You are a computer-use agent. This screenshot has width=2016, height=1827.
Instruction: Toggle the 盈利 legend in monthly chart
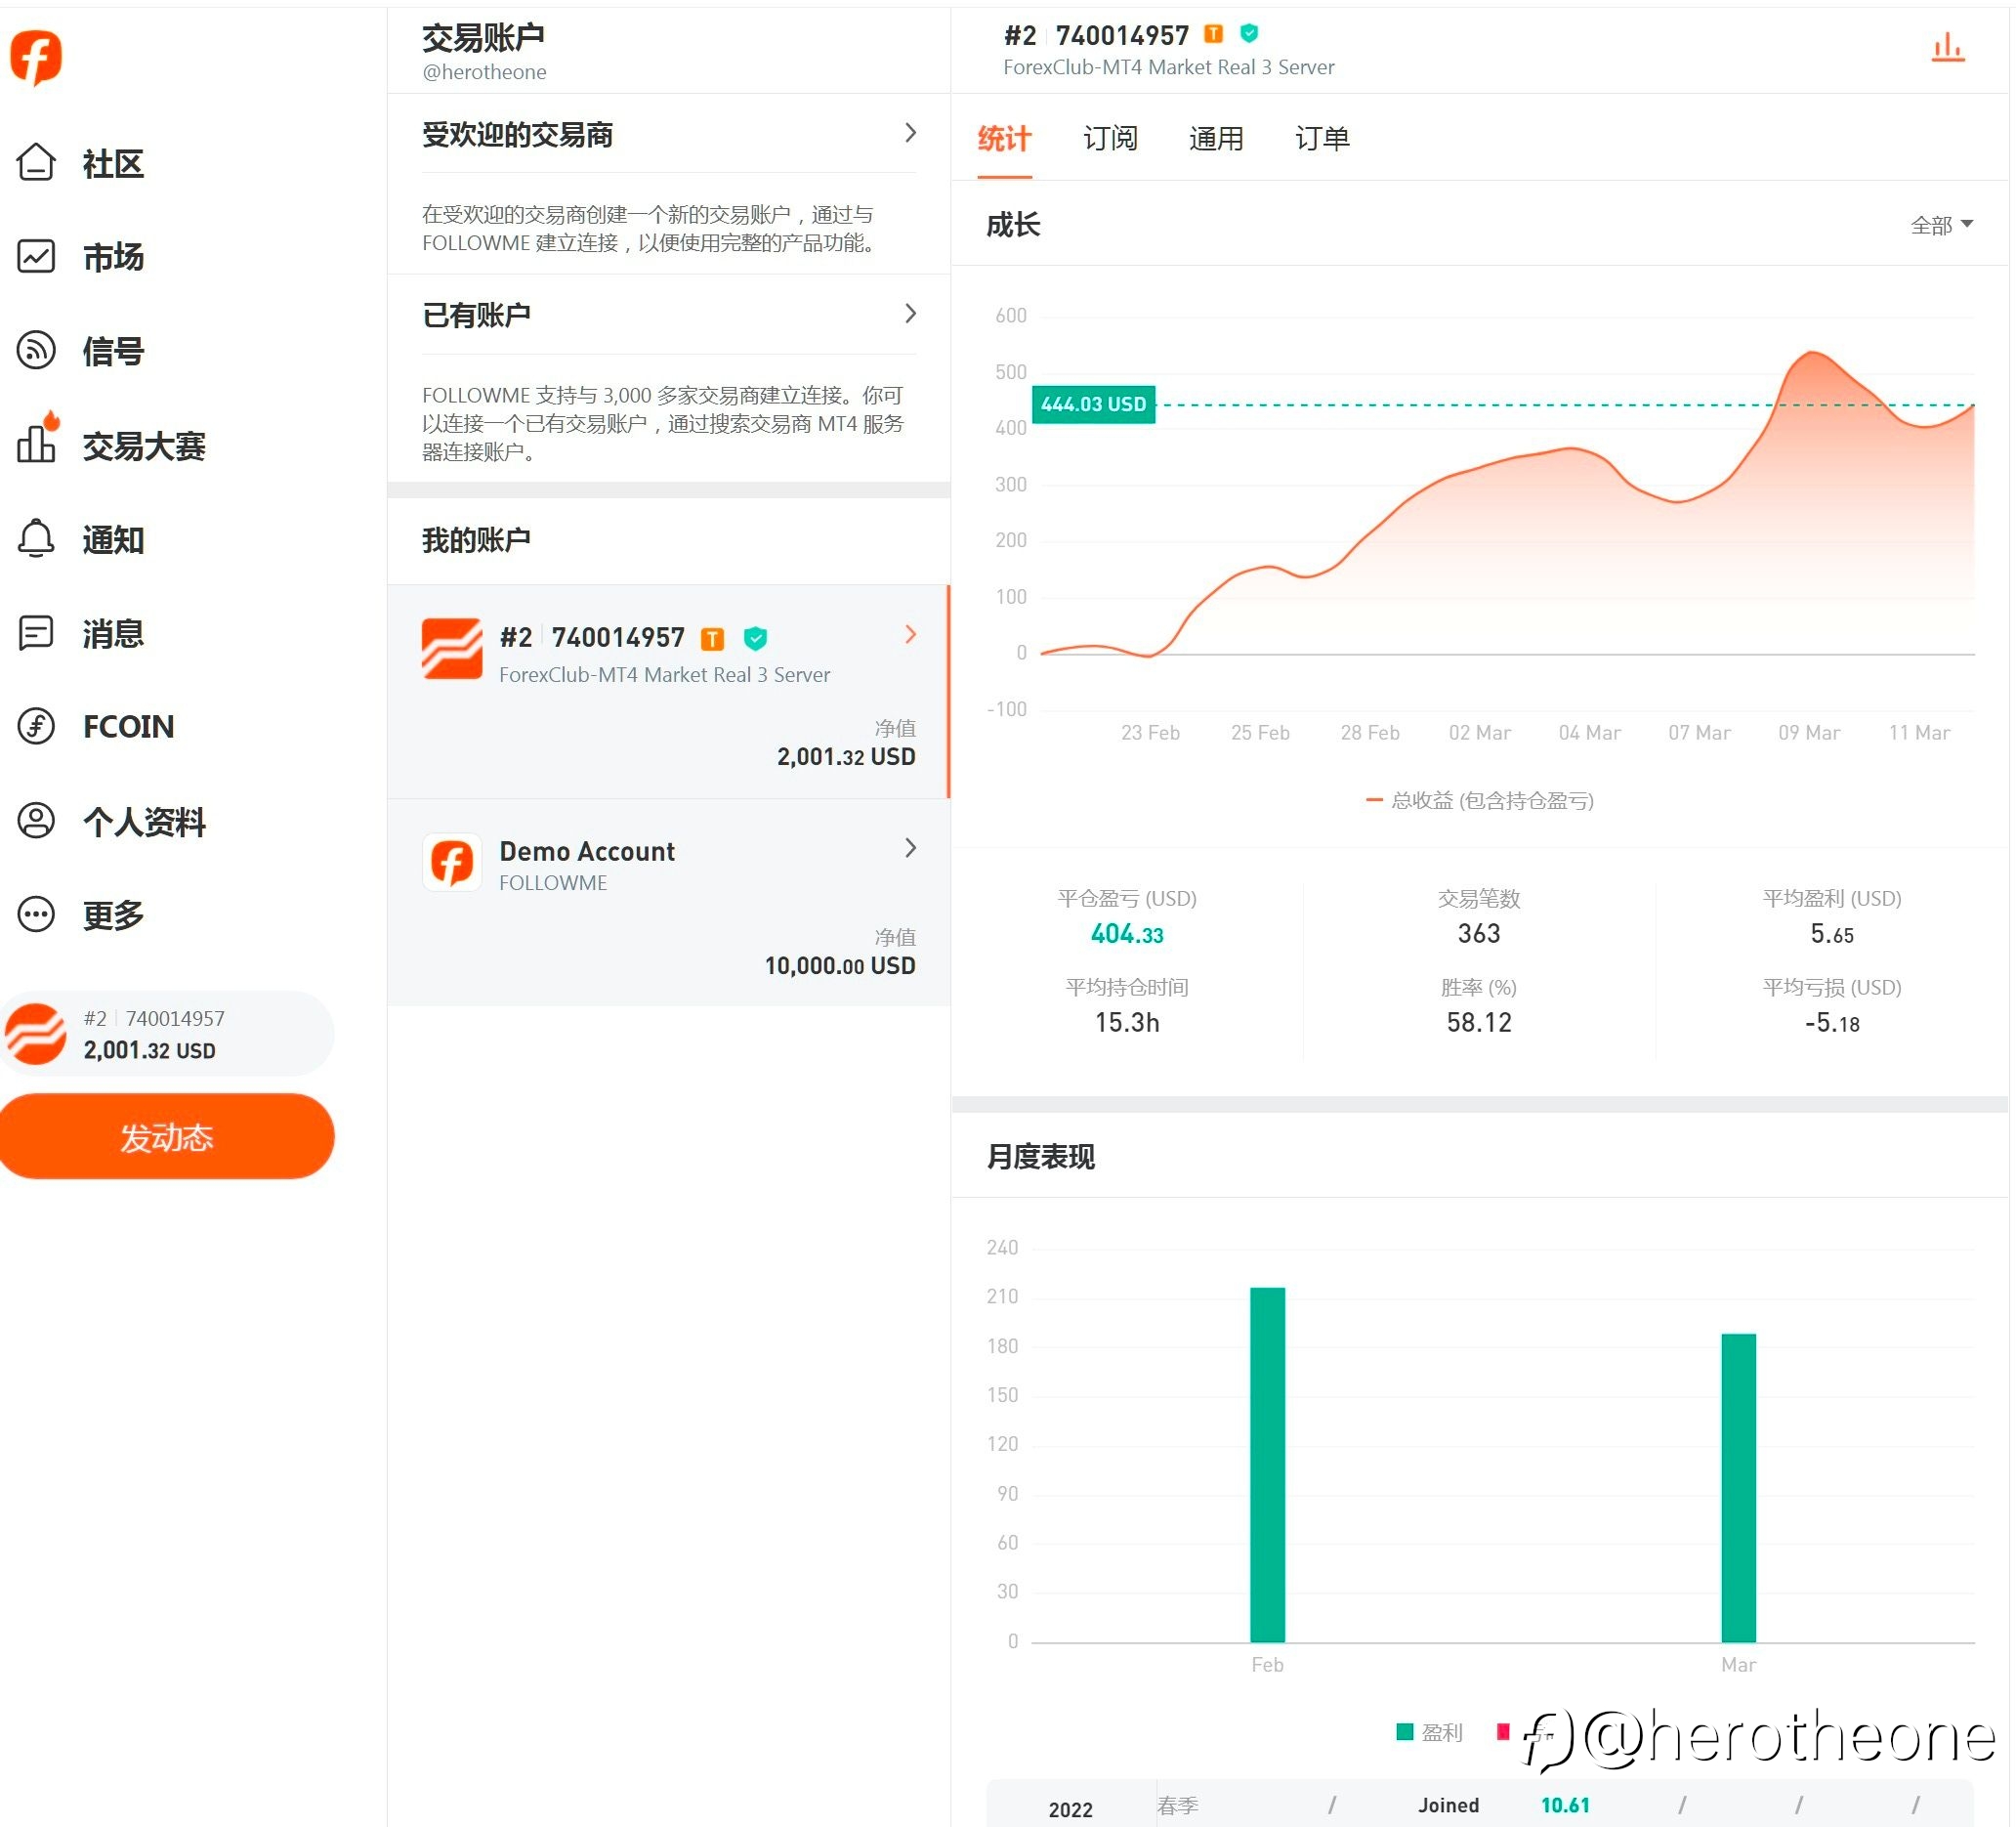pos(1430,1732)
